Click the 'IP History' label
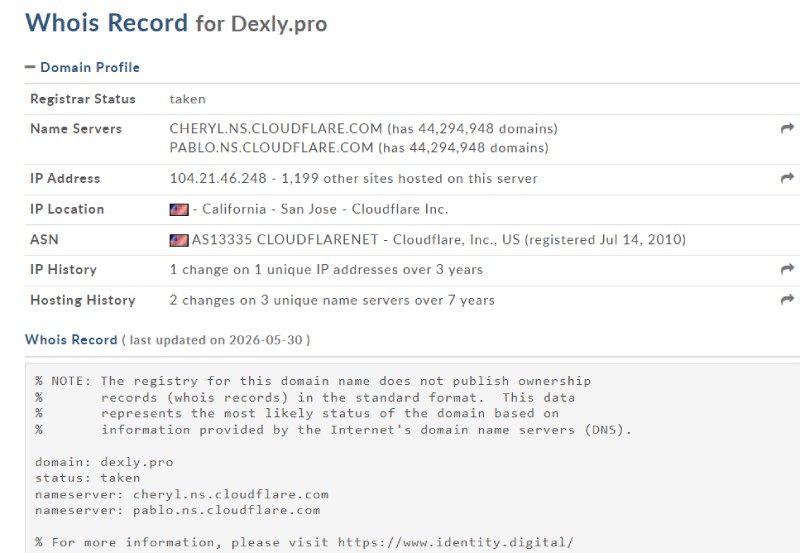Image resolution: width=800 pixels, height=553 pixels. click(x=63, y=269)
